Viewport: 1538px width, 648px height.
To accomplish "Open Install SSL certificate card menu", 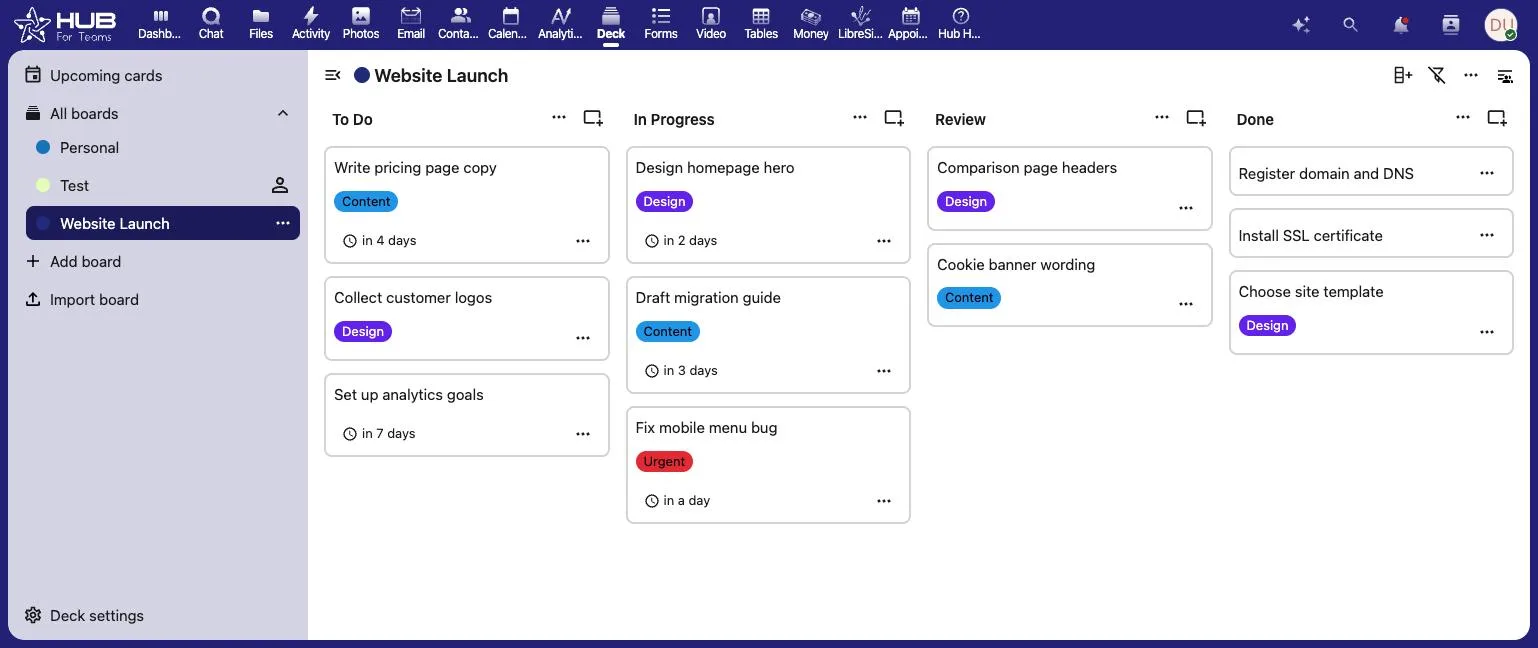I will 1487,235.
